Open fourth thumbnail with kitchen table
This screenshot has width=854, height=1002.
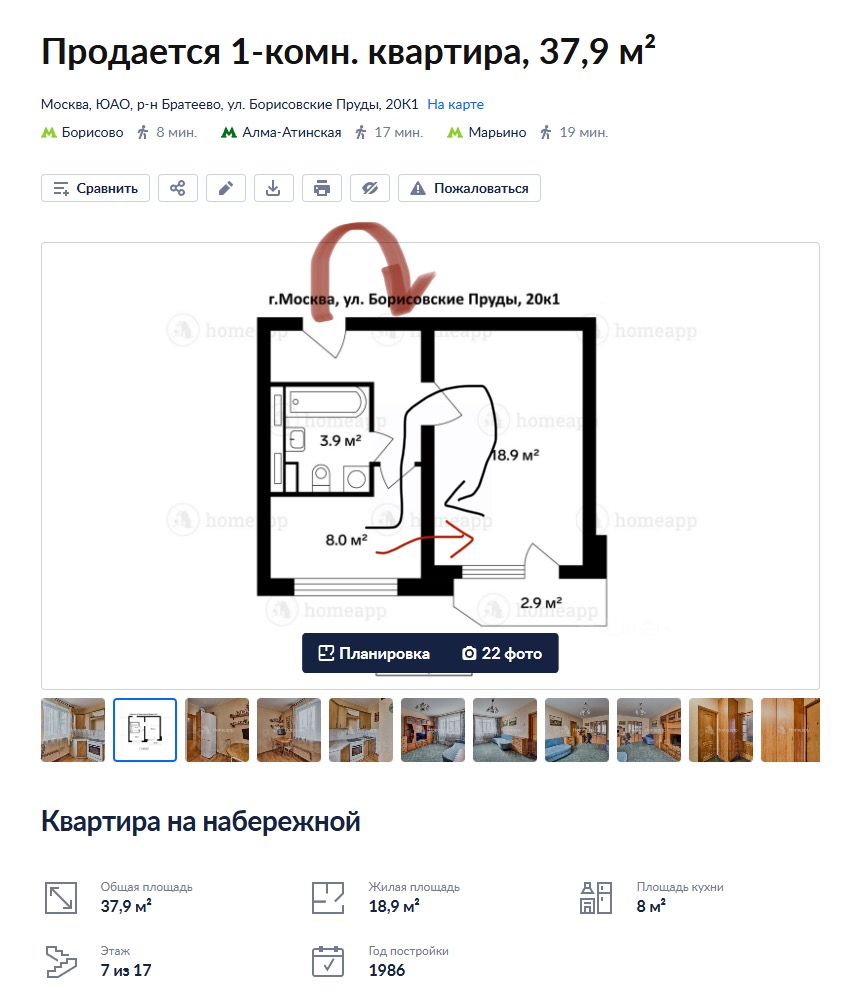click(x=289, y=730)
